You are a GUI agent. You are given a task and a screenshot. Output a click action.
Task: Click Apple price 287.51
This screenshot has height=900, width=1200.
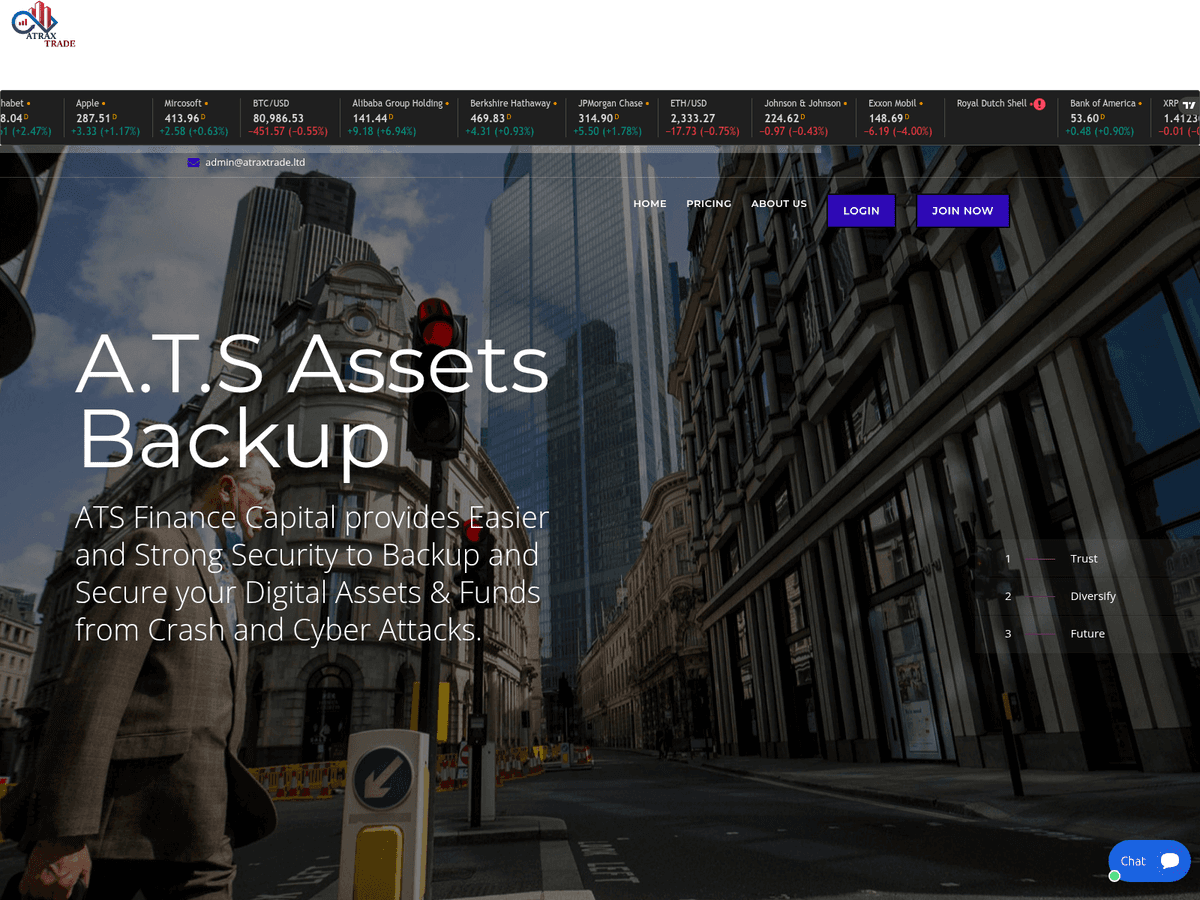point(93,118)
